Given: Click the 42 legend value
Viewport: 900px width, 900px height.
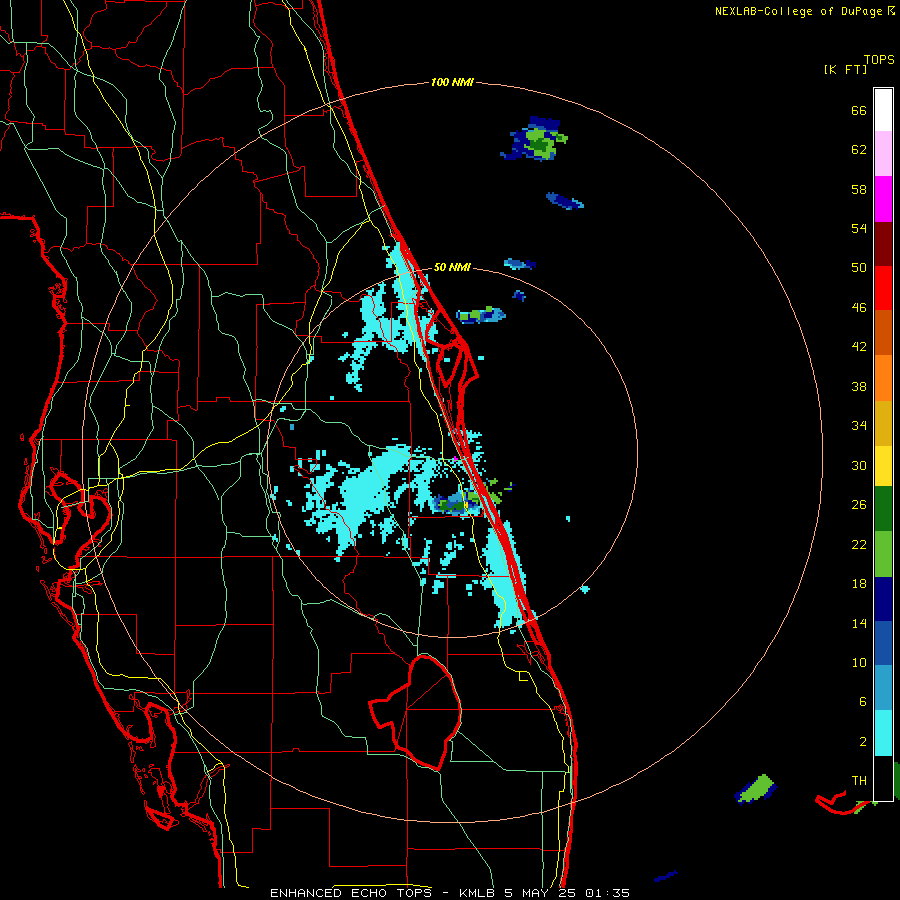Looking at the screenshot, I should tap(859, 347).
